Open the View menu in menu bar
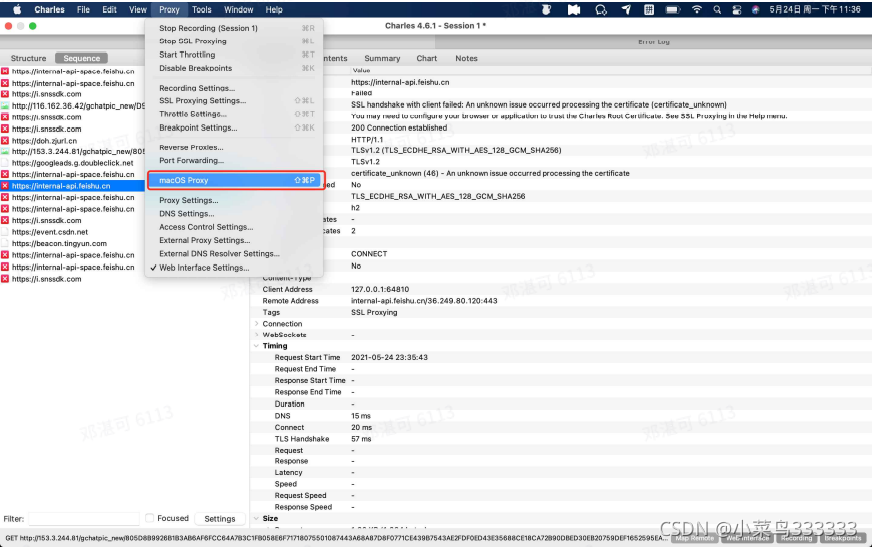The height and width of the screenshot is (547, 872). (137, 9)
